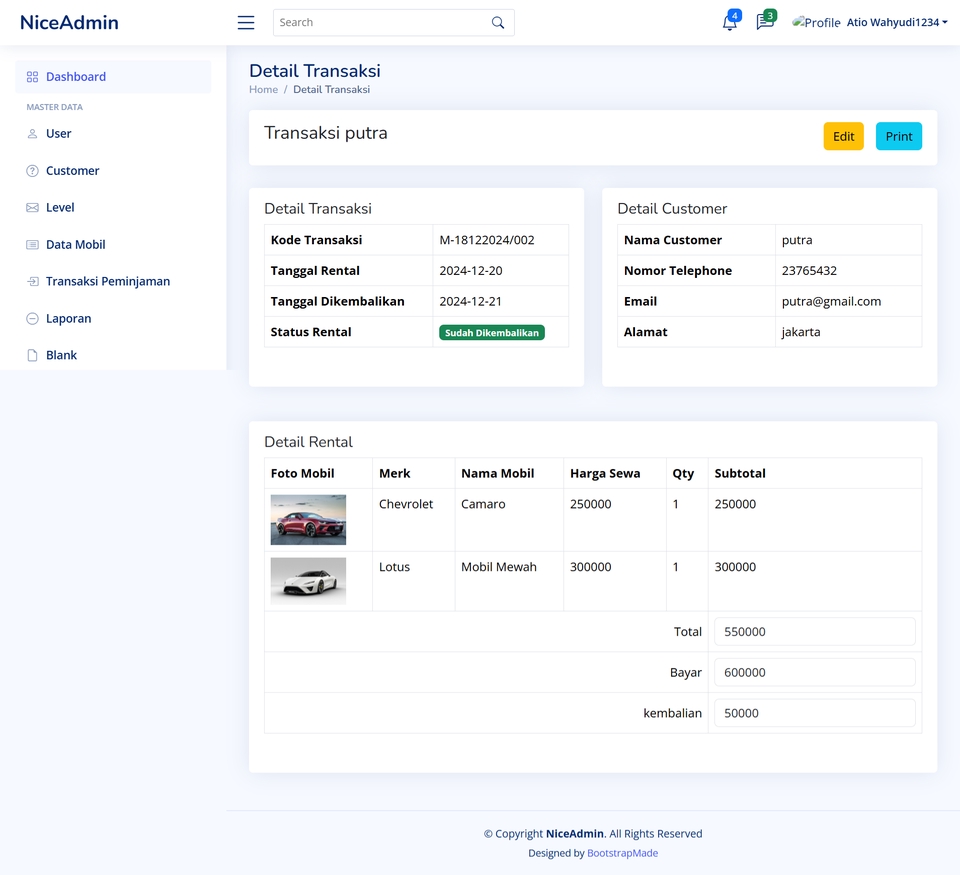
Task: Click the Laporan dash-circle icon
Action: 32,318
